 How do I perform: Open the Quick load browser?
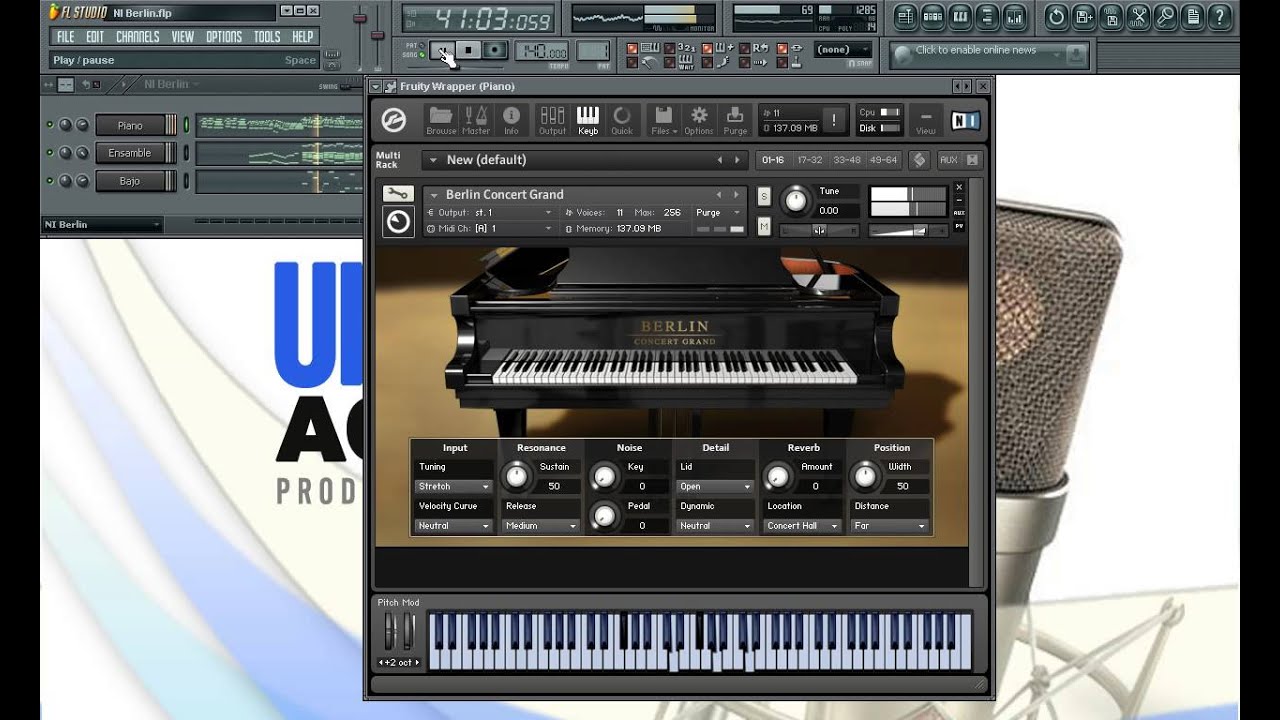pos(622,120)
